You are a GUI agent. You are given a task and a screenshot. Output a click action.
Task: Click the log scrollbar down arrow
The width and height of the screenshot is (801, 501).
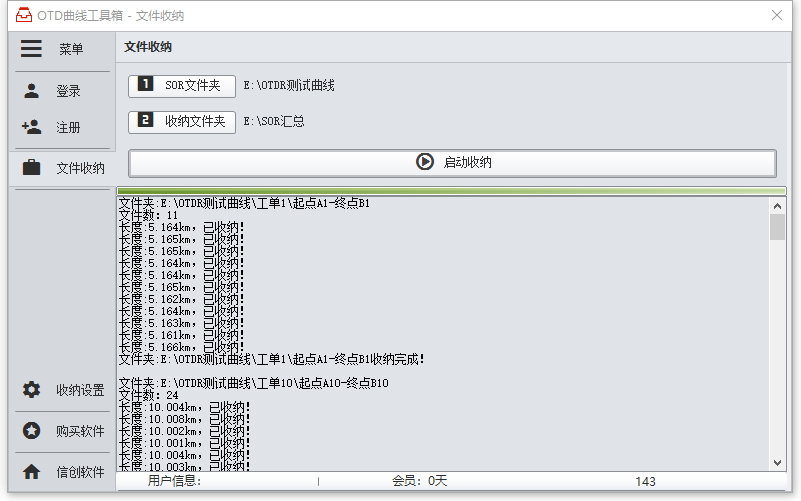point(777,463)
